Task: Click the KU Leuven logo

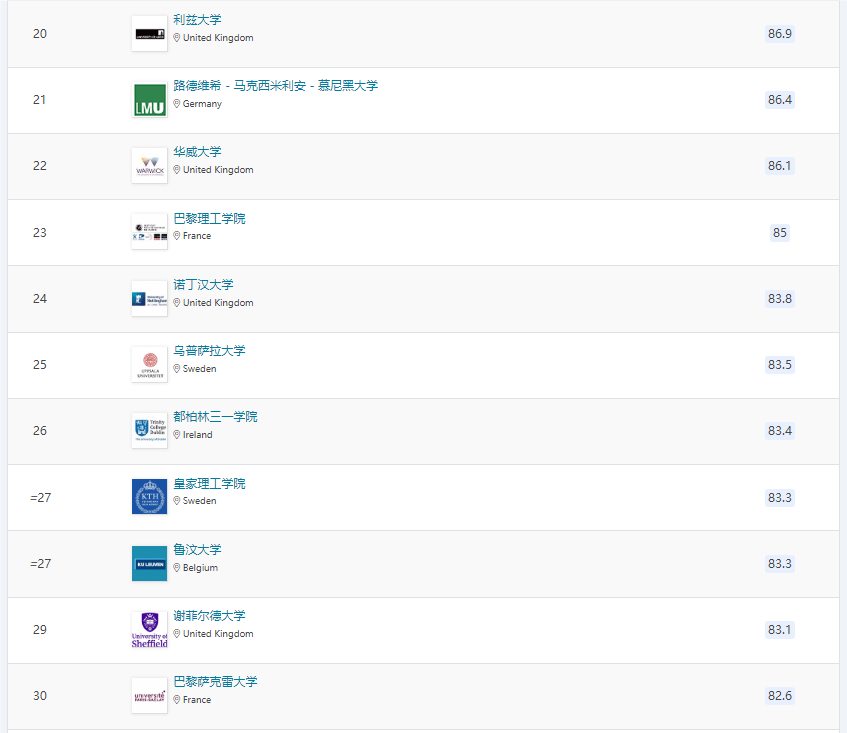Action: pos(149,563)
